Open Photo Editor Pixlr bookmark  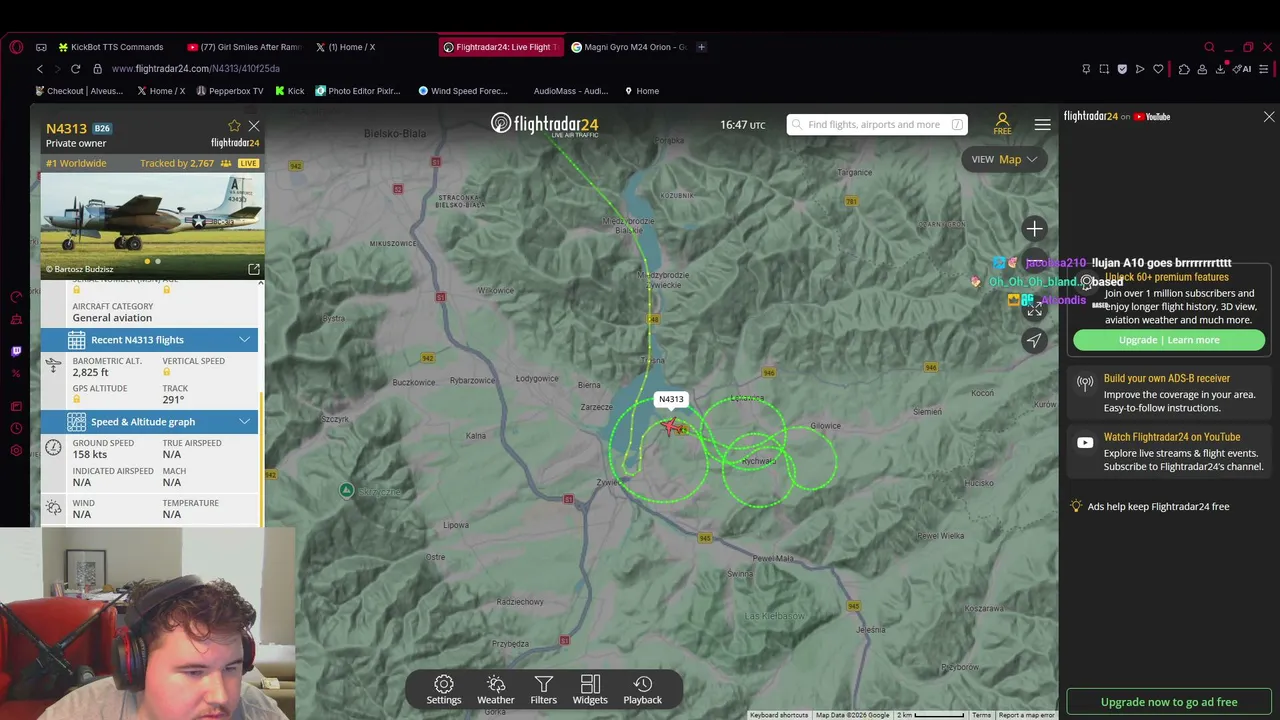(357, 91)
